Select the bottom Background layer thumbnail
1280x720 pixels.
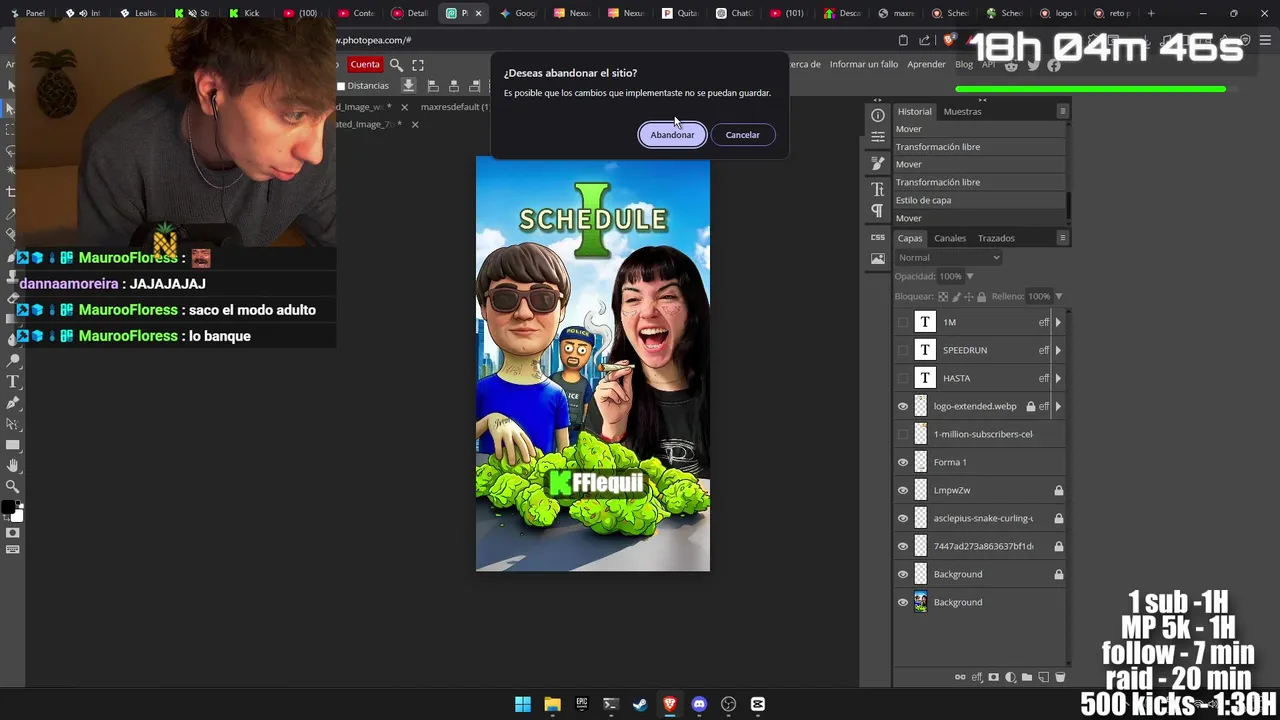(921, 602)
